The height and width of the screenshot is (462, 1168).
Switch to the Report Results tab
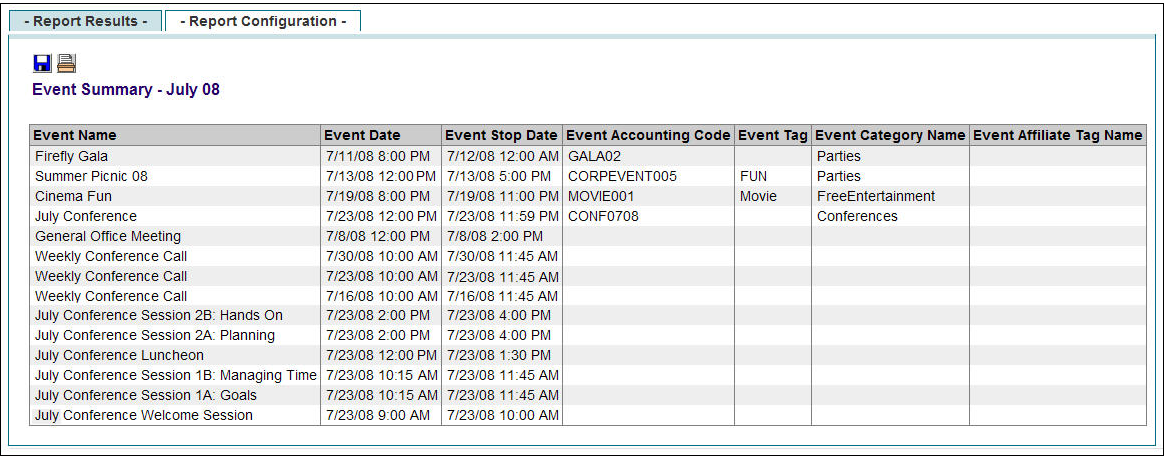pos(86,21)
